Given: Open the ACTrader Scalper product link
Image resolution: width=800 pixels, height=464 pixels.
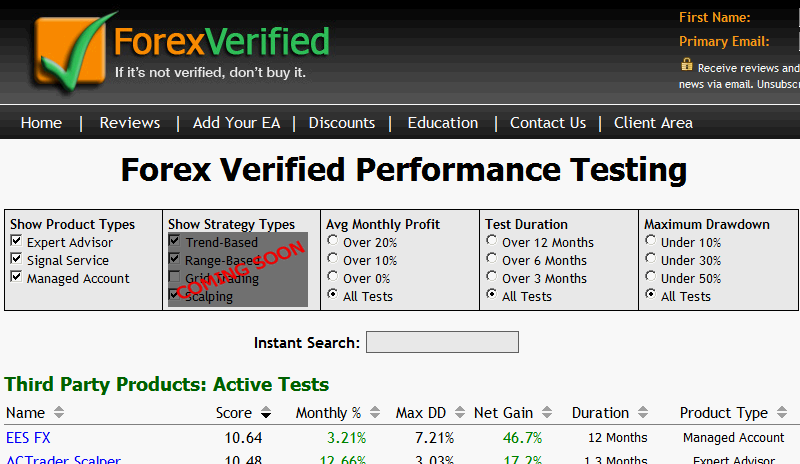Looking at the screenshot, I should 63,459.
